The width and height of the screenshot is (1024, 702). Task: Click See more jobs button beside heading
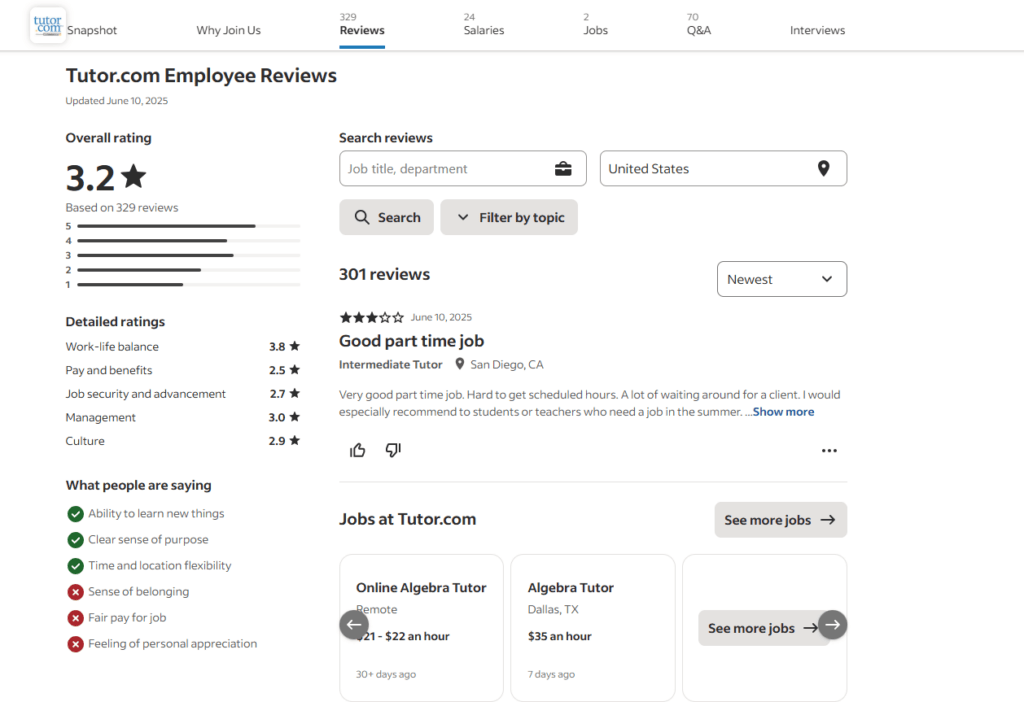[x=780, y=520]
